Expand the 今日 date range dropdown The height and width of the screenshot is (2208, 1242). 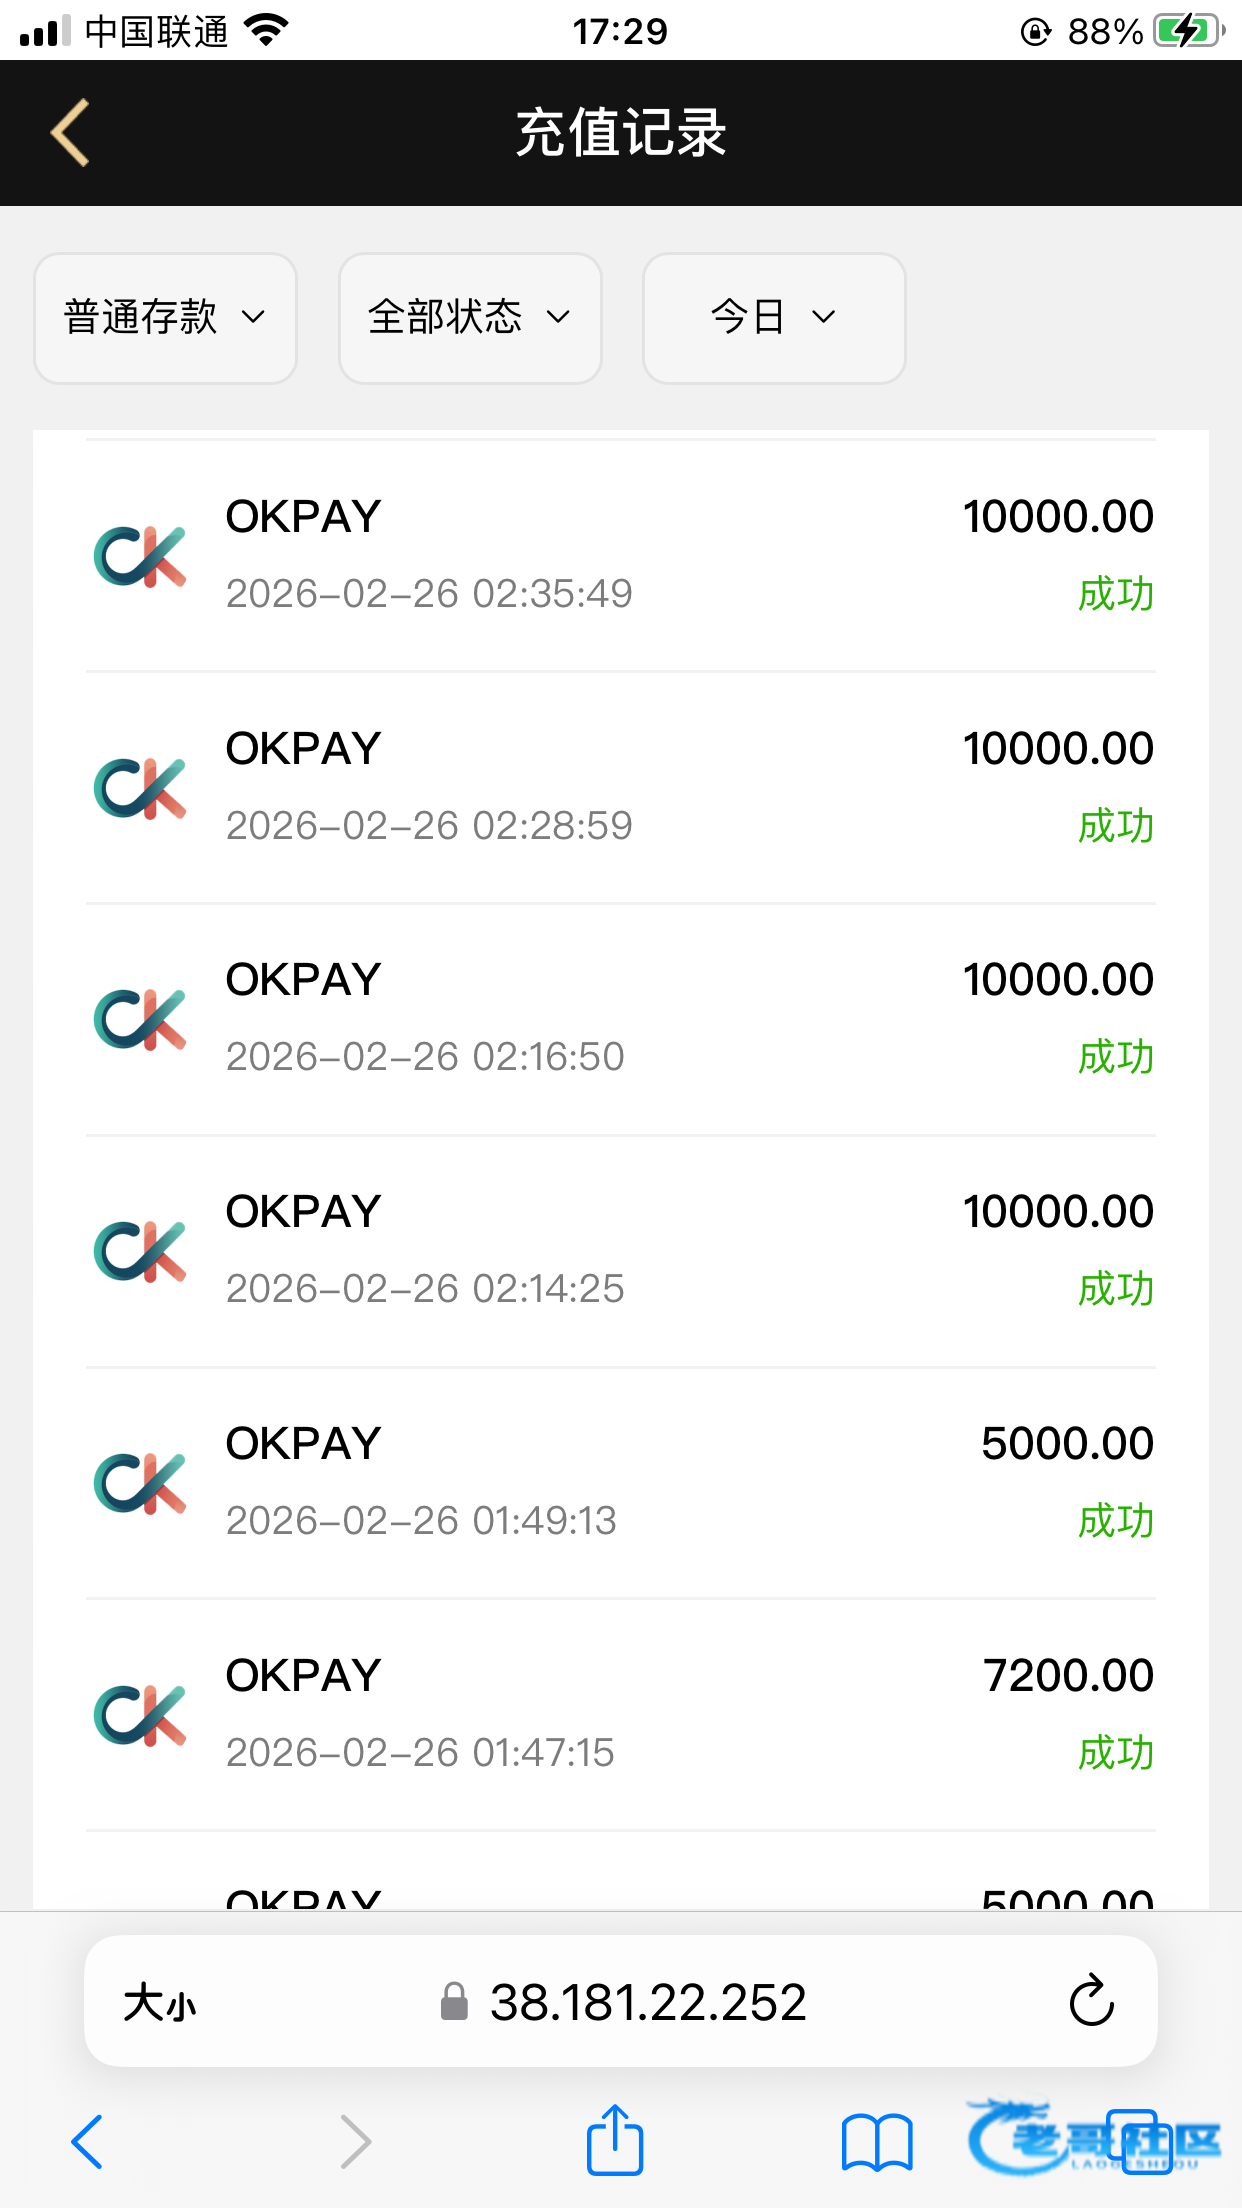[773, 318]
